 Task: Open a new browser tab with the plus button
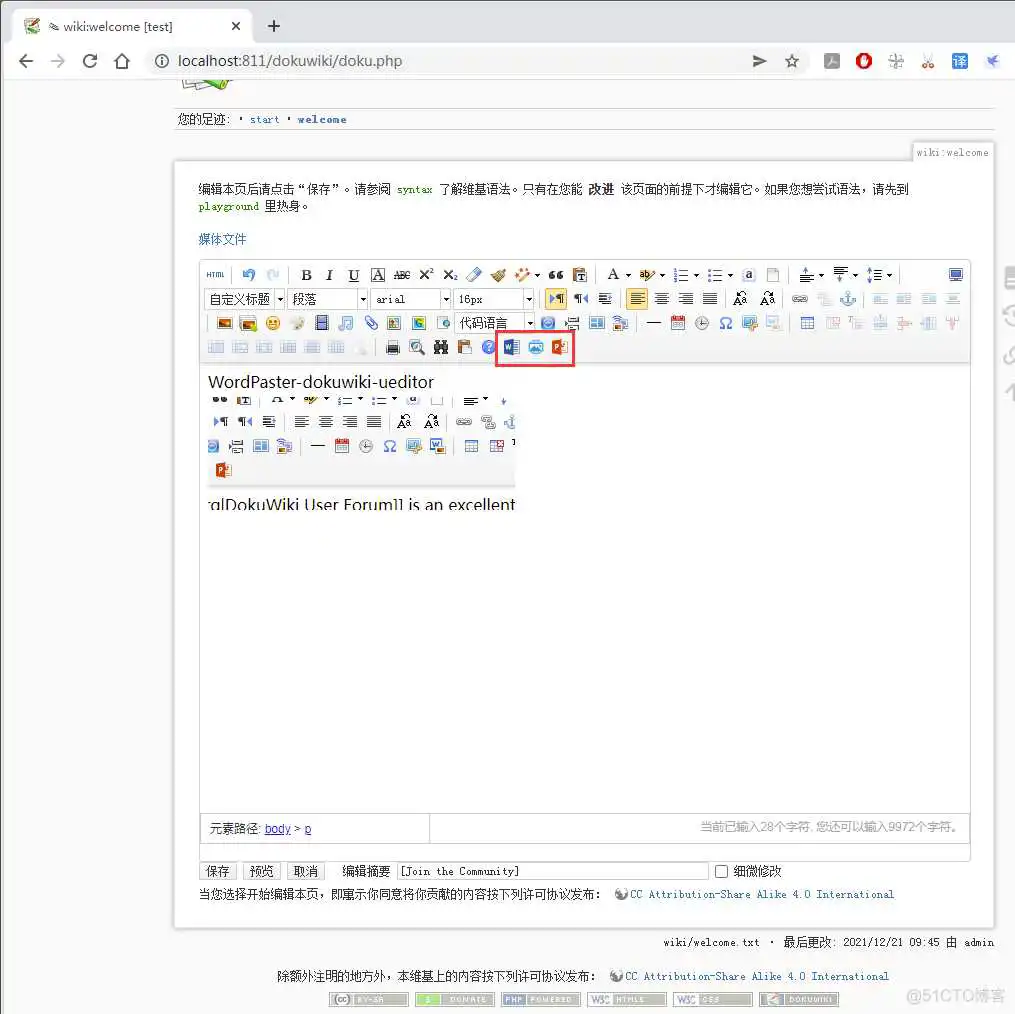[274, 27]
